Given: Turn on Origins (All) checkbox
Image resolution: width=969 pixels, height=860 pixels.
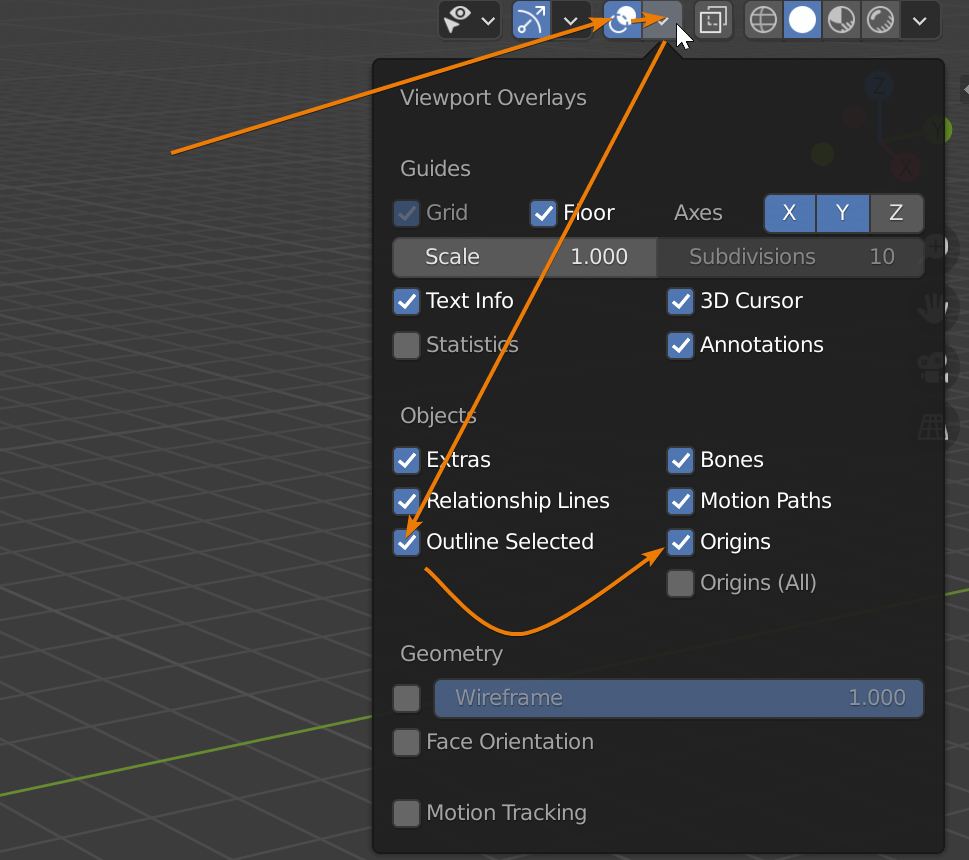Looking at the screenshot, I should tap(680, 583).
